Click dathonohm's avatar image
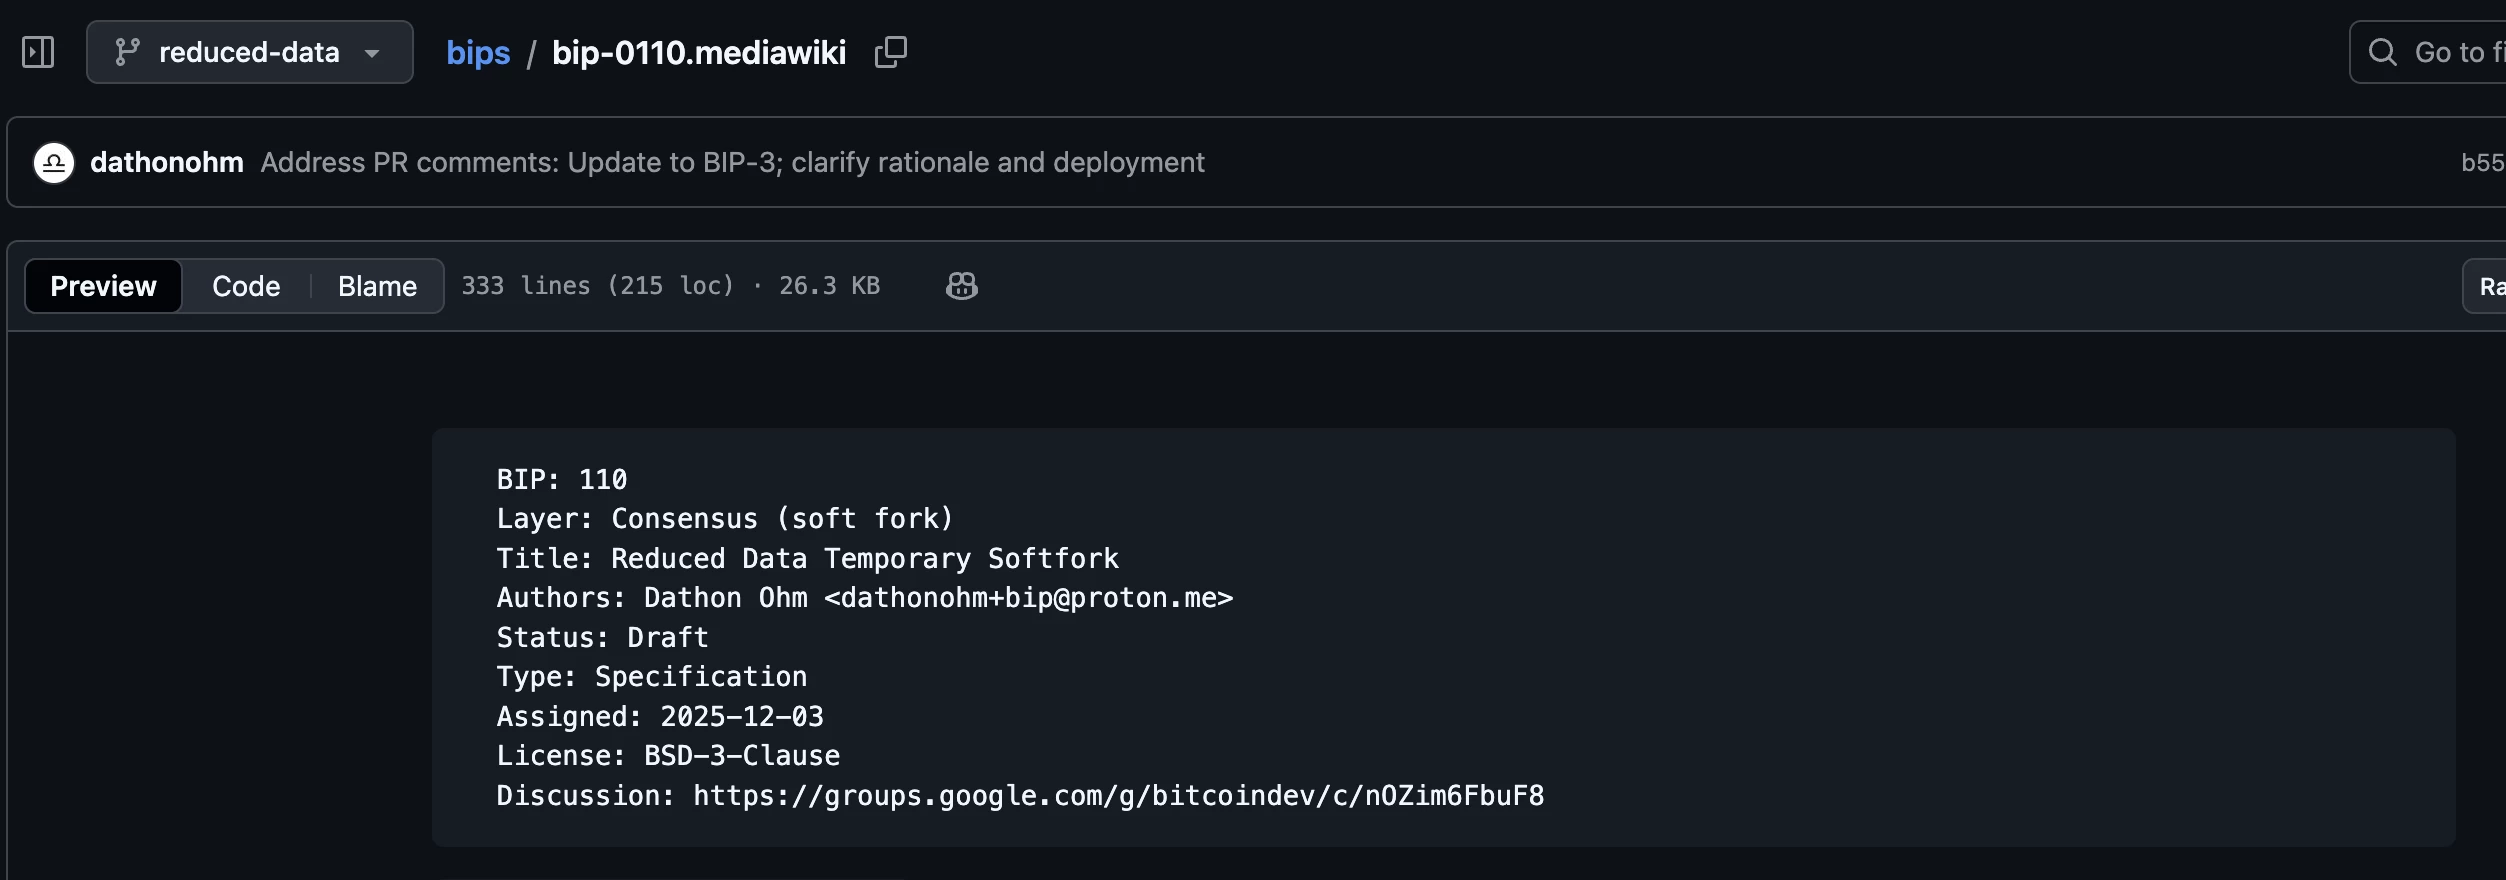Screen dimensions: 2506x880 click(54, 162)
